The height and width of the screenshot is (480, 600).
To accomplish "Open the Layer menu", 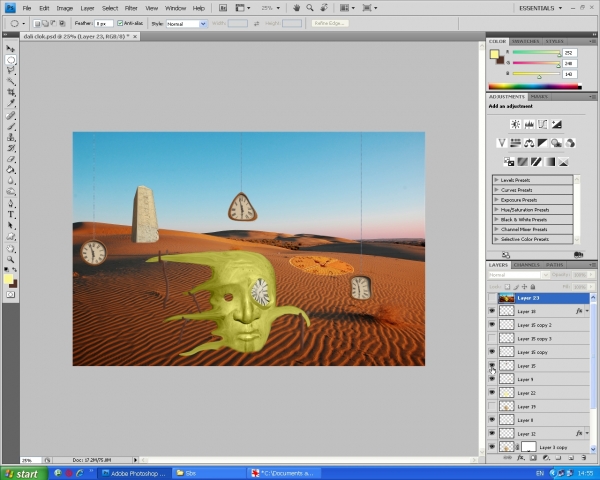I will point(87,8).
